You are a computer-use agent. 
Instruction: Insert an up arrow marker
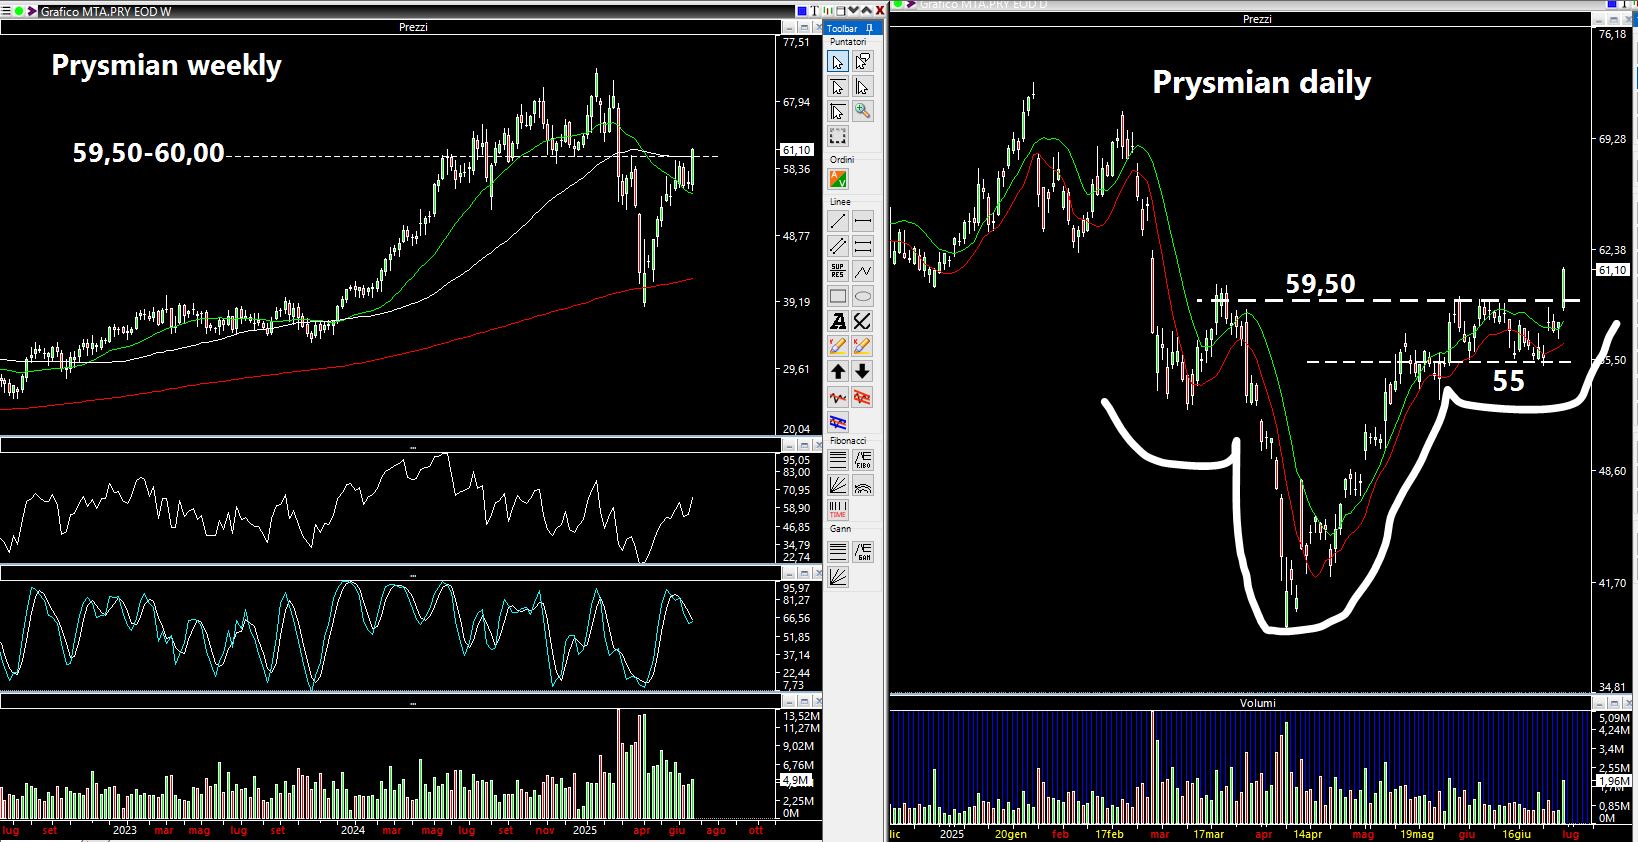point(838,371)
